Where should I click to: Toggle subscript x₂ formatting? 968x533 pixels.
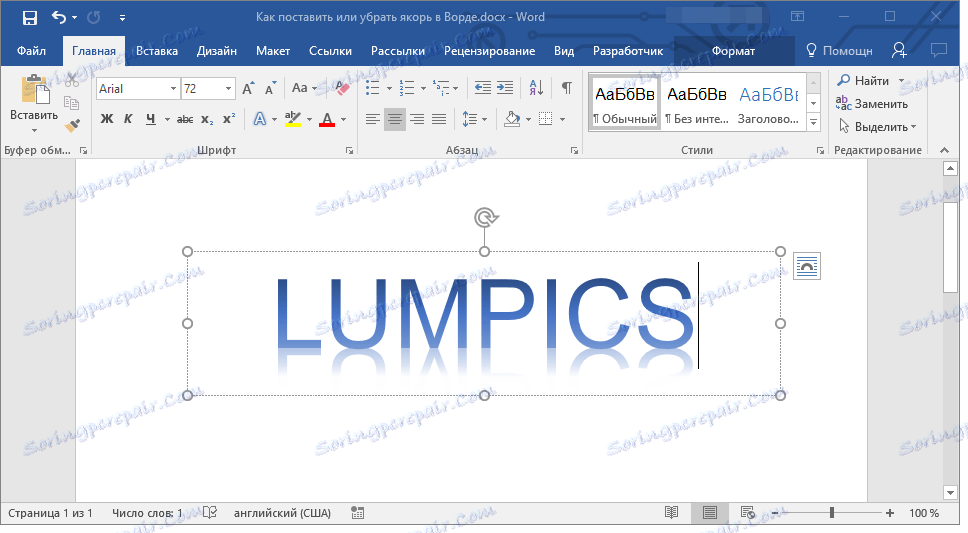point(207,119)
